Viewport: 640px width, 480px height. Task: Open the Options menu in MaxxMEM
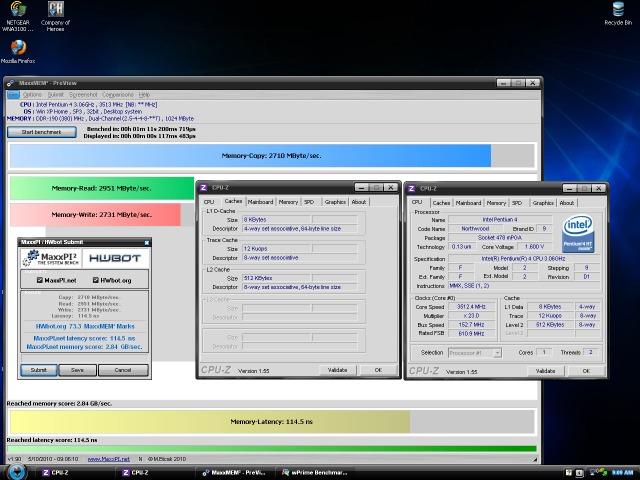click(32, 95)
